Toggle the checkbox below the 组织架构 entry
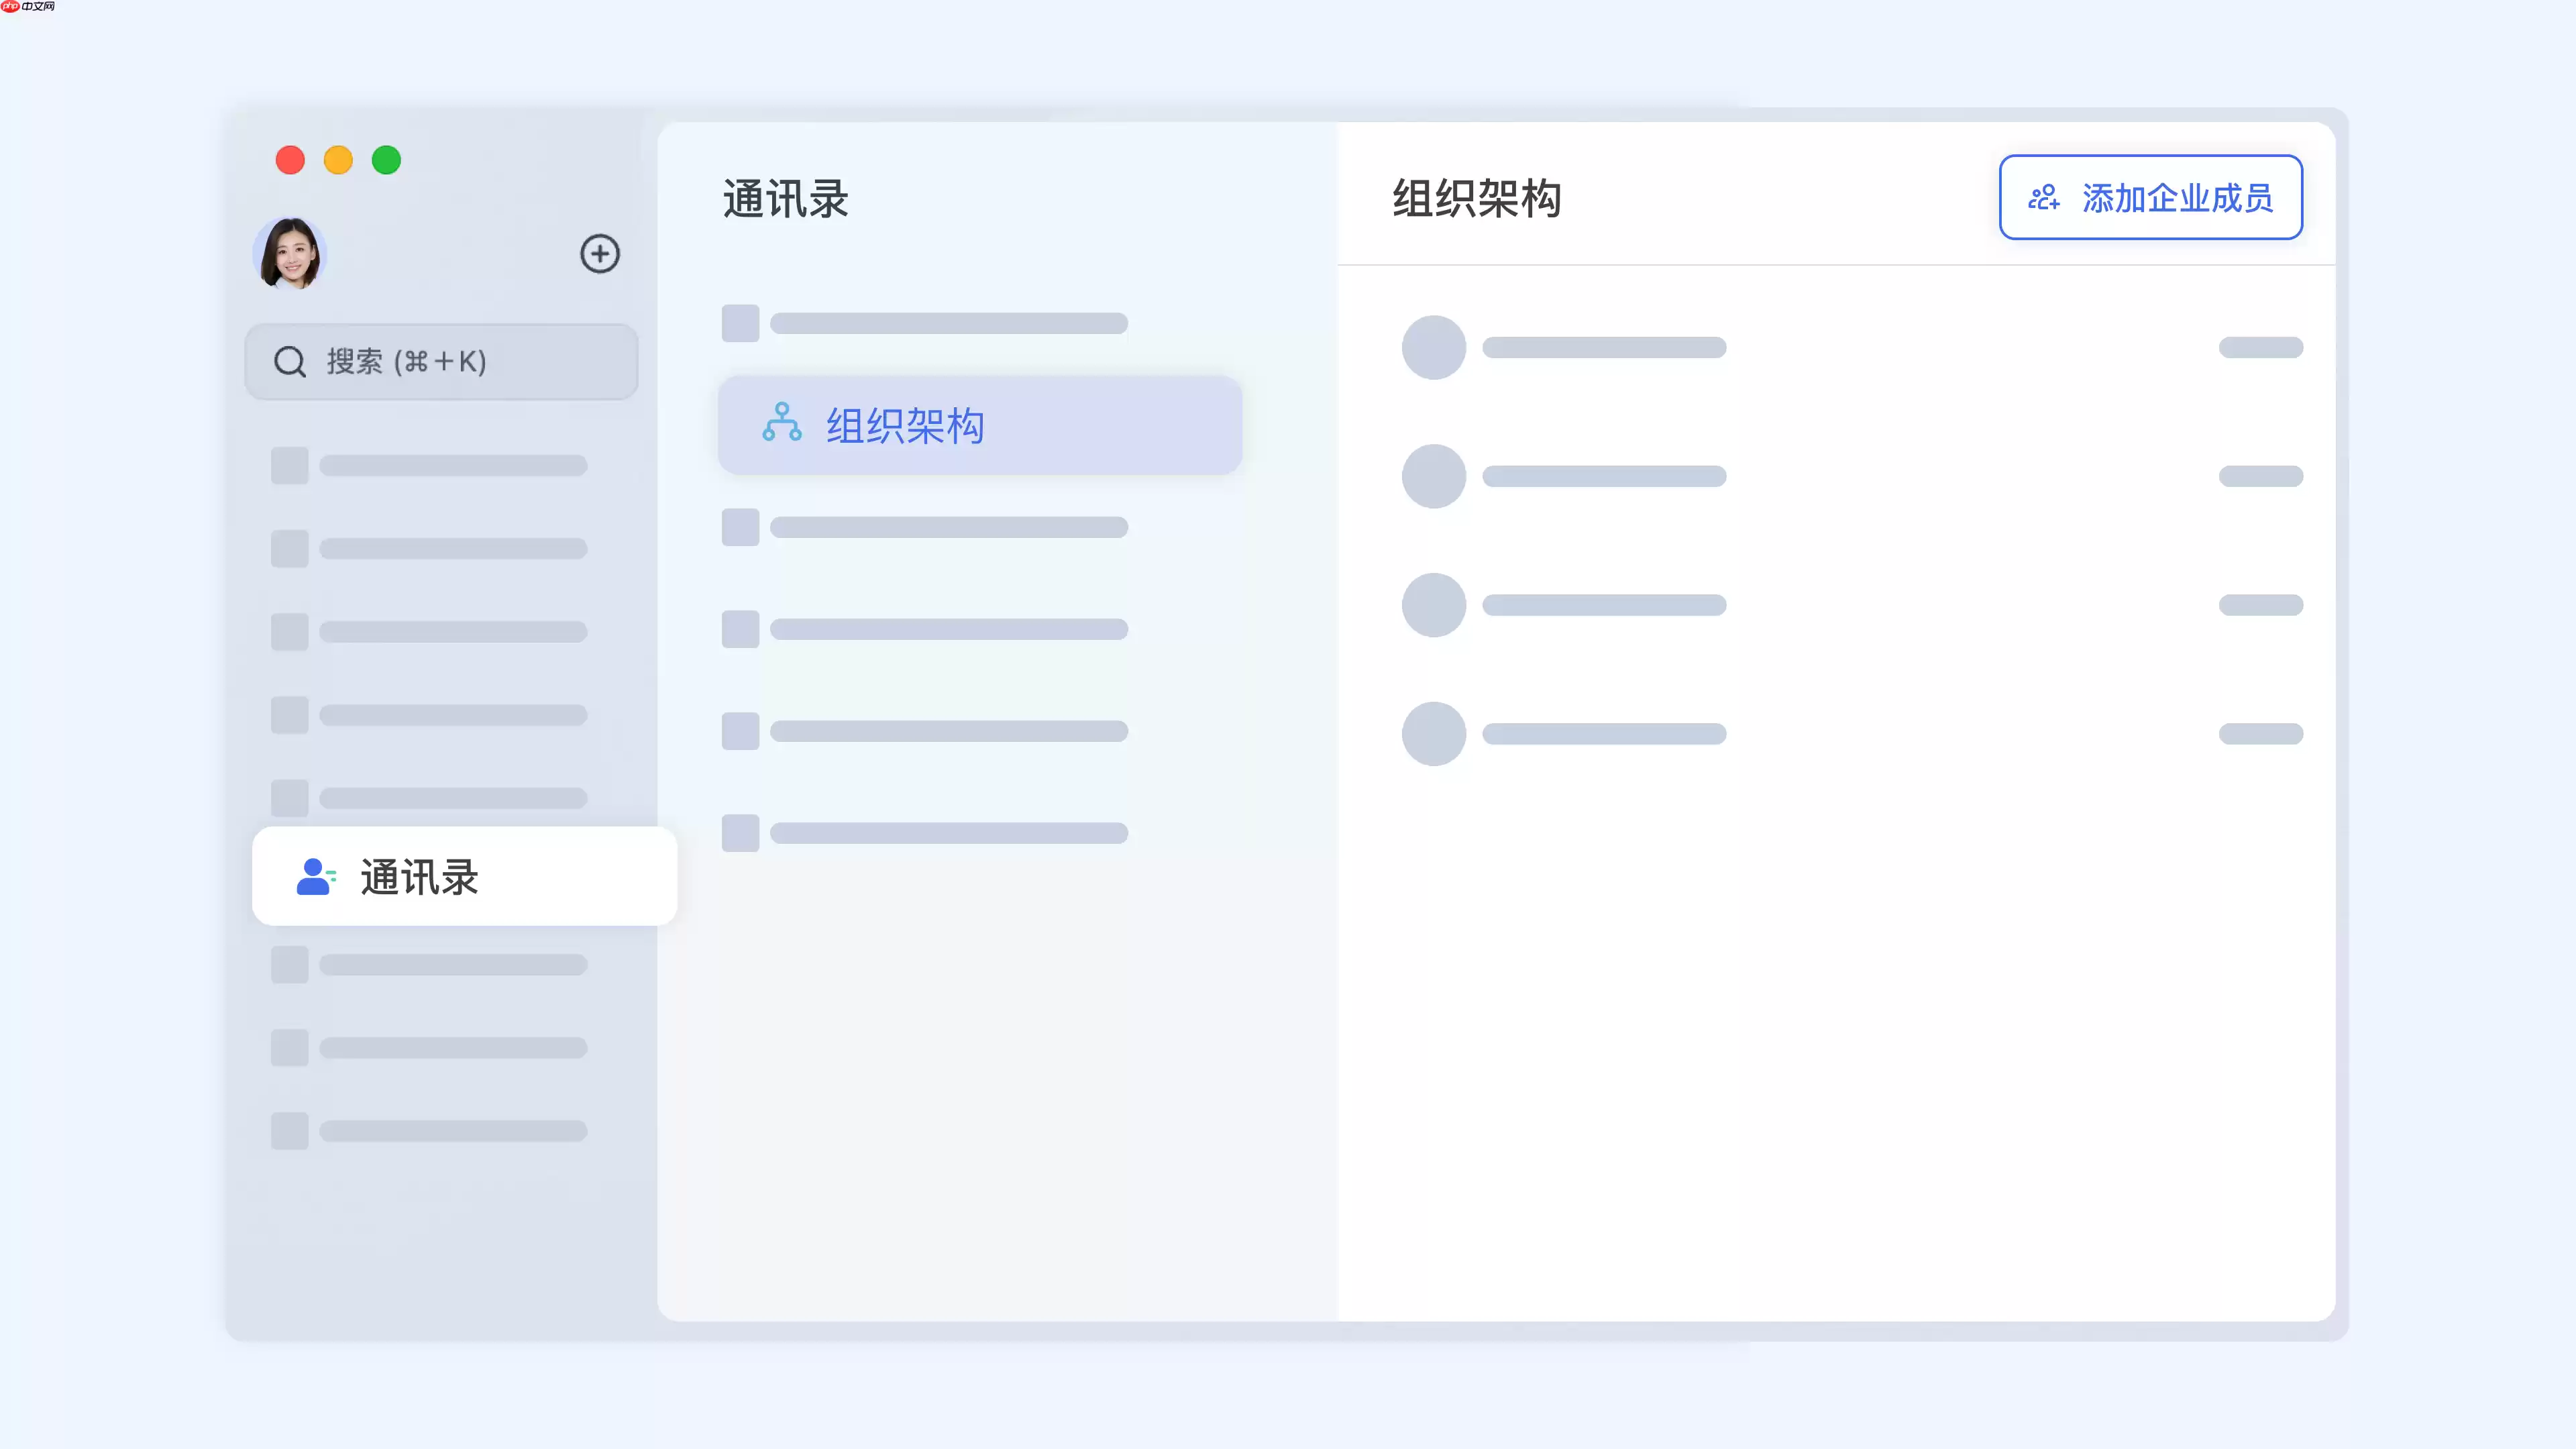The image size is (2576, 1449). [740, 527]
